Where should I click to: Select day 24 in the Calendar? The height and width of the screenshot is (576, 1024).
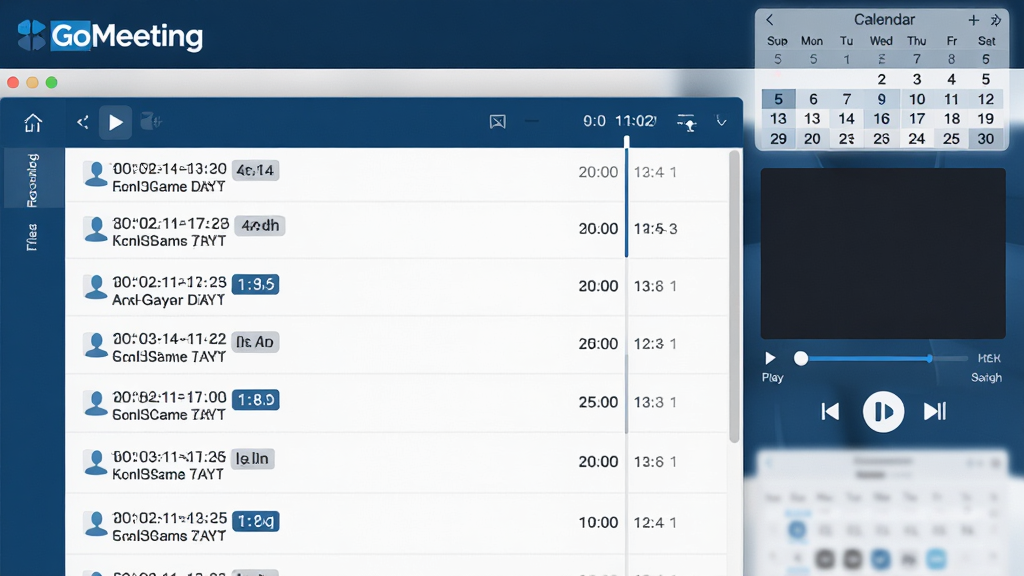coord(916,138)
